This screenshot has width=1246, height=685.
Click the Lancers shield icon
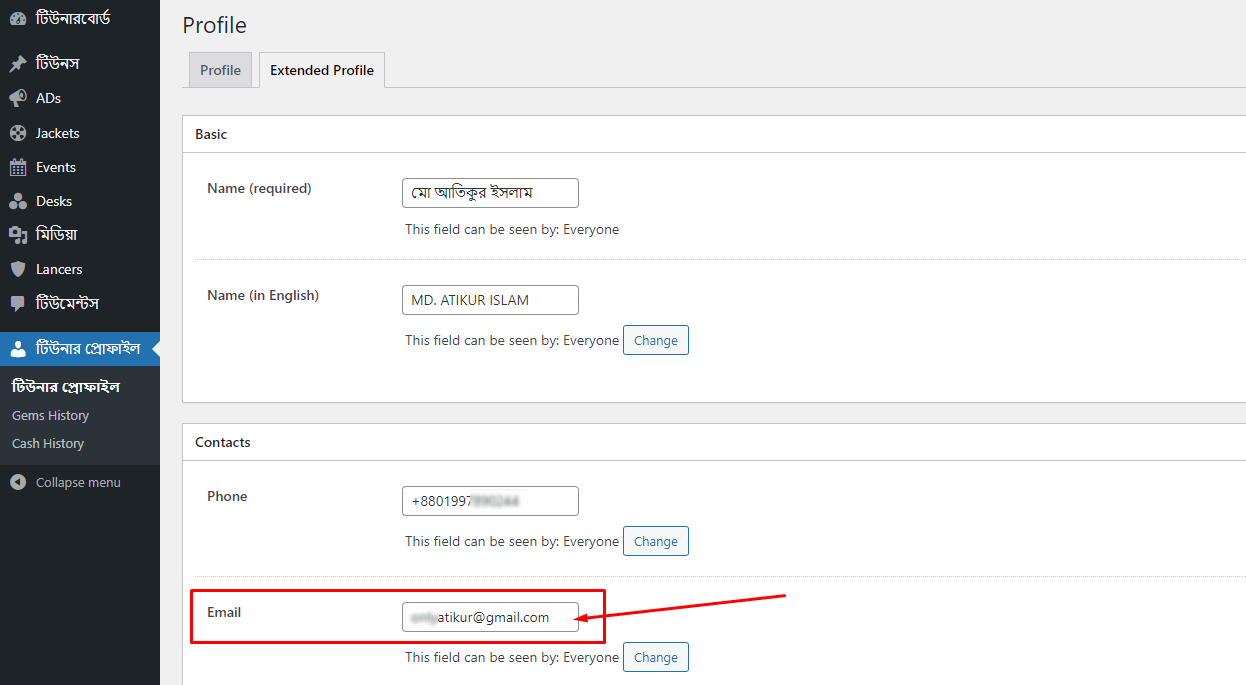pyautogui.click(x=18, y=269)
